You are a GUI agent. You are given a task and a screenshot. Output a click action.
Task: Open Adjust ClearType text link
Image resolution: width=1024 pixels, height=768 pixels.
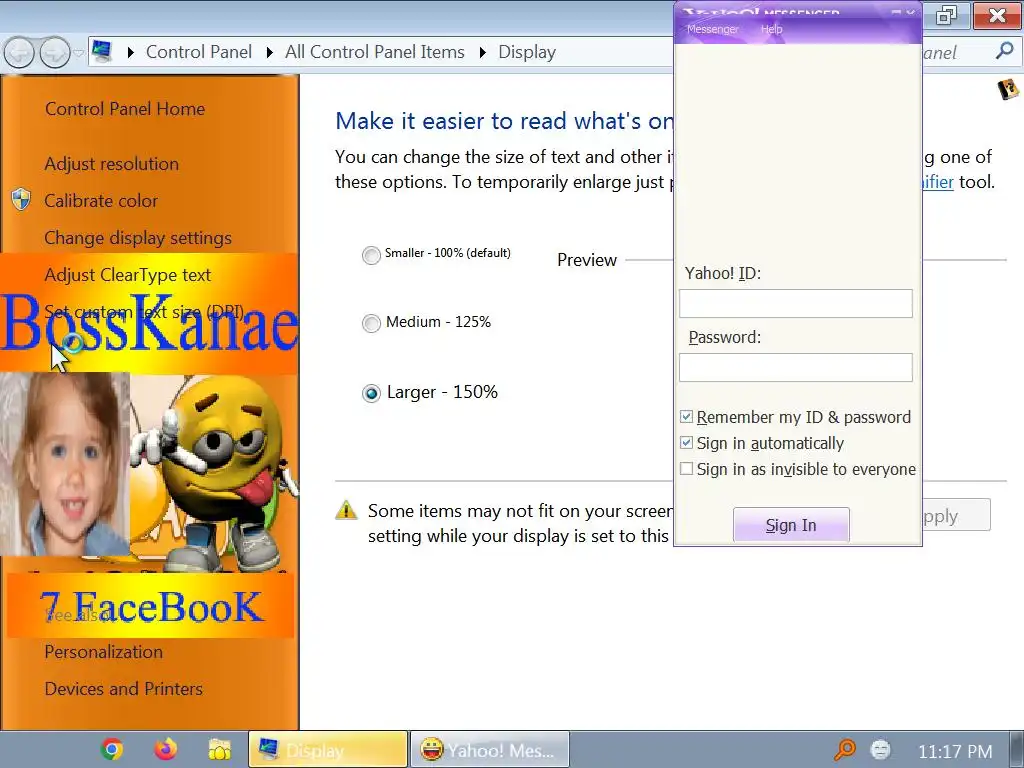pos(127,275)
